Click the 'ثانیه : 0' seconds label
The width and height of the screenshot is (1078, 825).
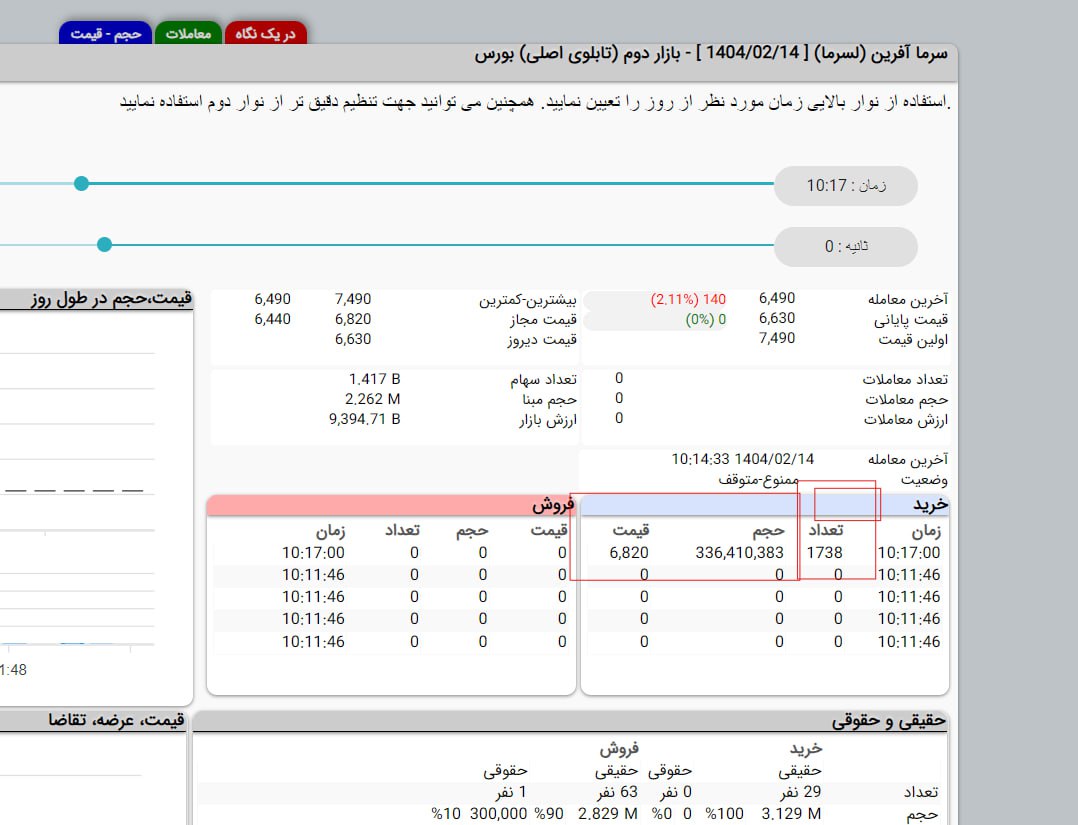(846, 247)
